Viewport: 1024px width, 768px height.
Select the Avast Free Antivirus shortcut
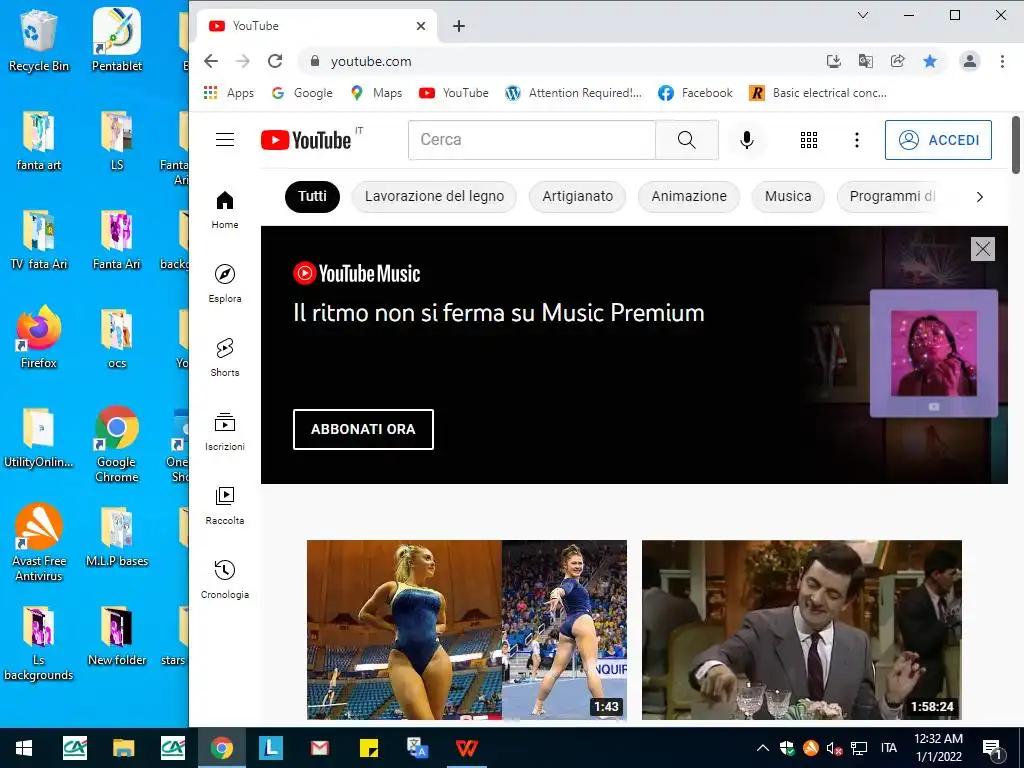coord(39,542)
